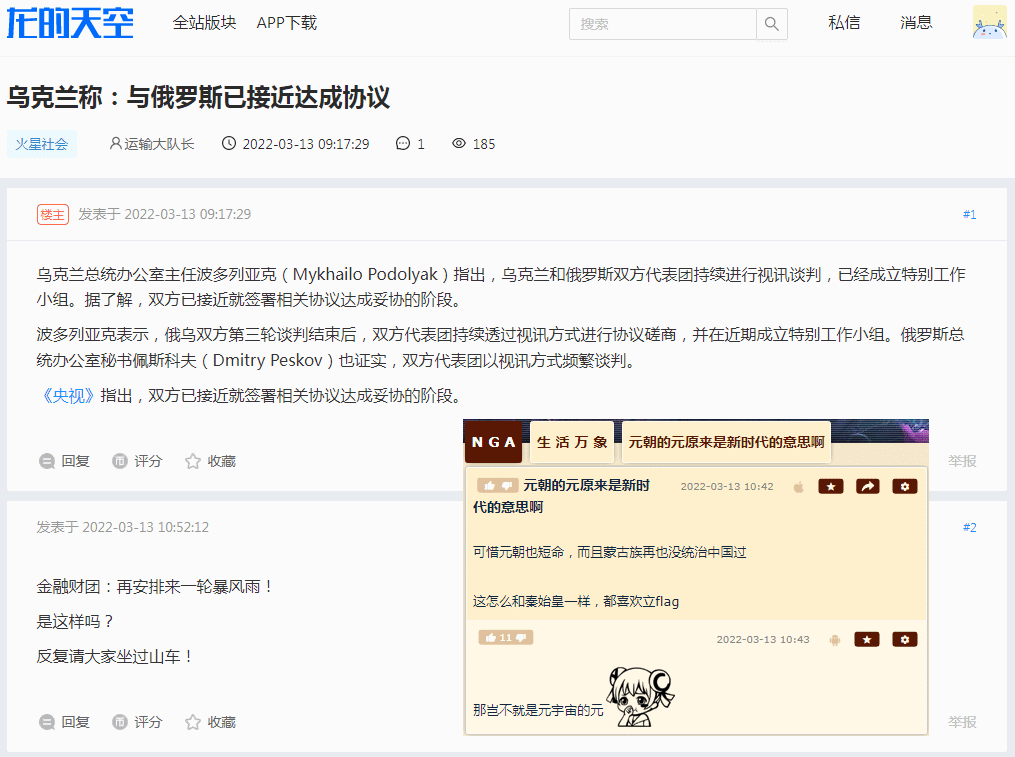Image resolution: width=1015 pixels, height=757 pixels.
Task: Click the NGA tab in embedded image
Action: point(493,442)
